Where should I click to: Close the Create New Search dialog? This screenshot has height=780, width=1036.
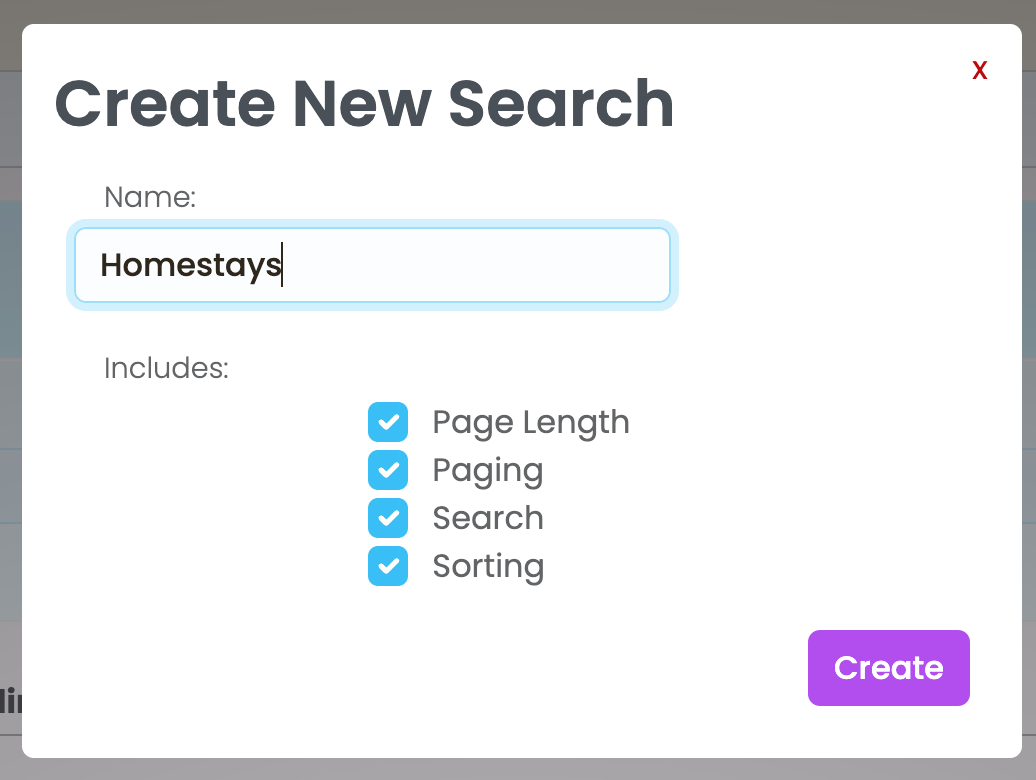[980, 70]
